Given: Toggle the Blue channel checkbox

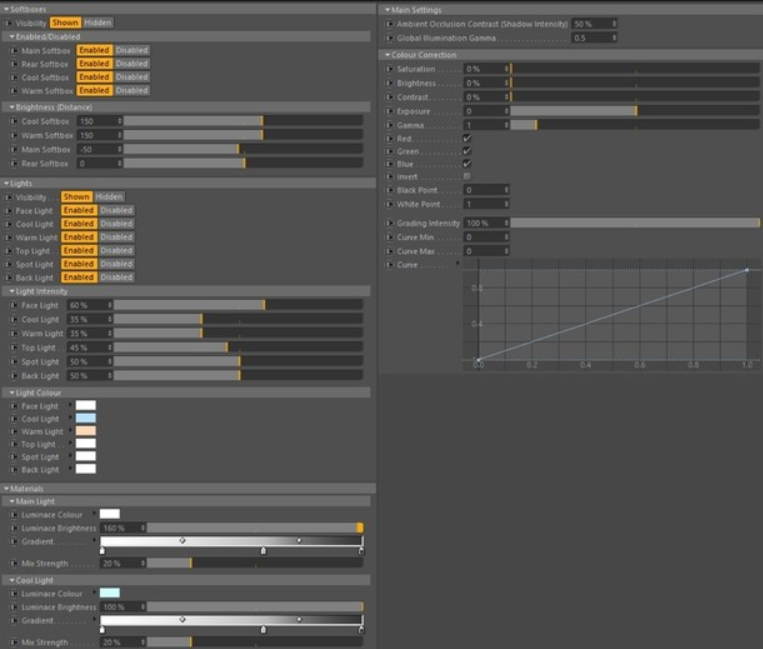Looking at the screenshot, I should coord(467,164).
